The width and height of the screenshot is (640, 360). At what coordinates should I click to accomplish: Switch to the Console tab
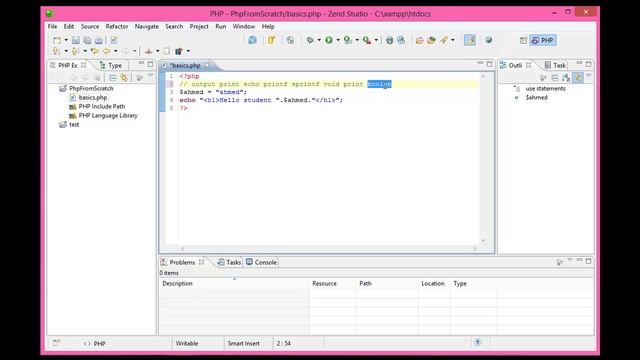pos(261,262)
